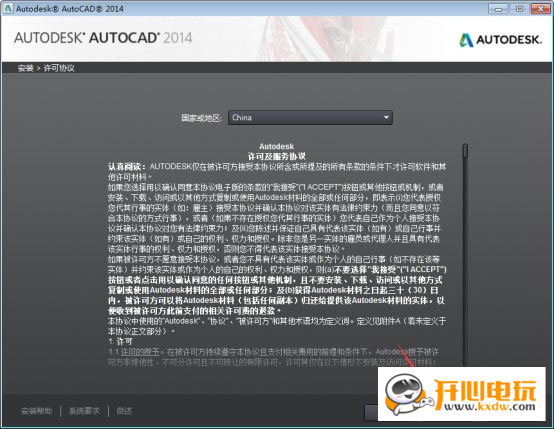The image size is (554, 429).
Task: Minimize the AutoCAD 2014 installer window
Action: coord(498,8)
